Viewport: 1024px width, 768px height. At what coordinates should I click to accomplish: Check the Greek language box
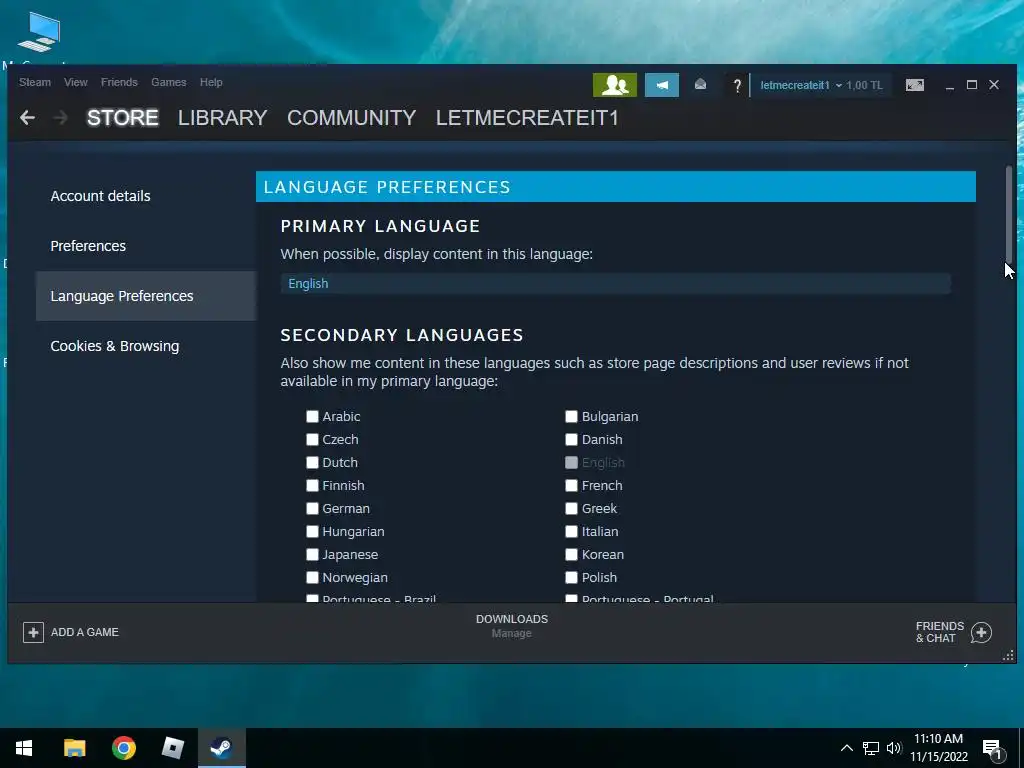click(x=571, y=509)
